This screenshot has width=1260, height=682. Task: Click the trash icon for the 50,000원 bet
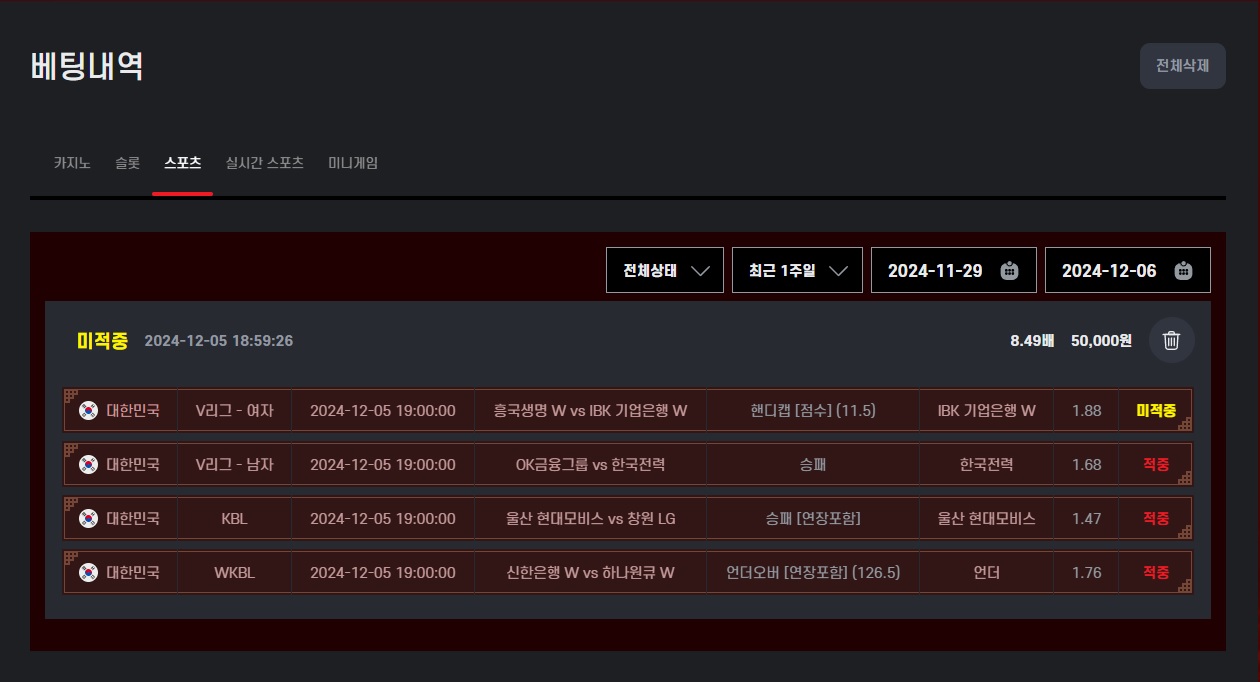[1171, 340]
